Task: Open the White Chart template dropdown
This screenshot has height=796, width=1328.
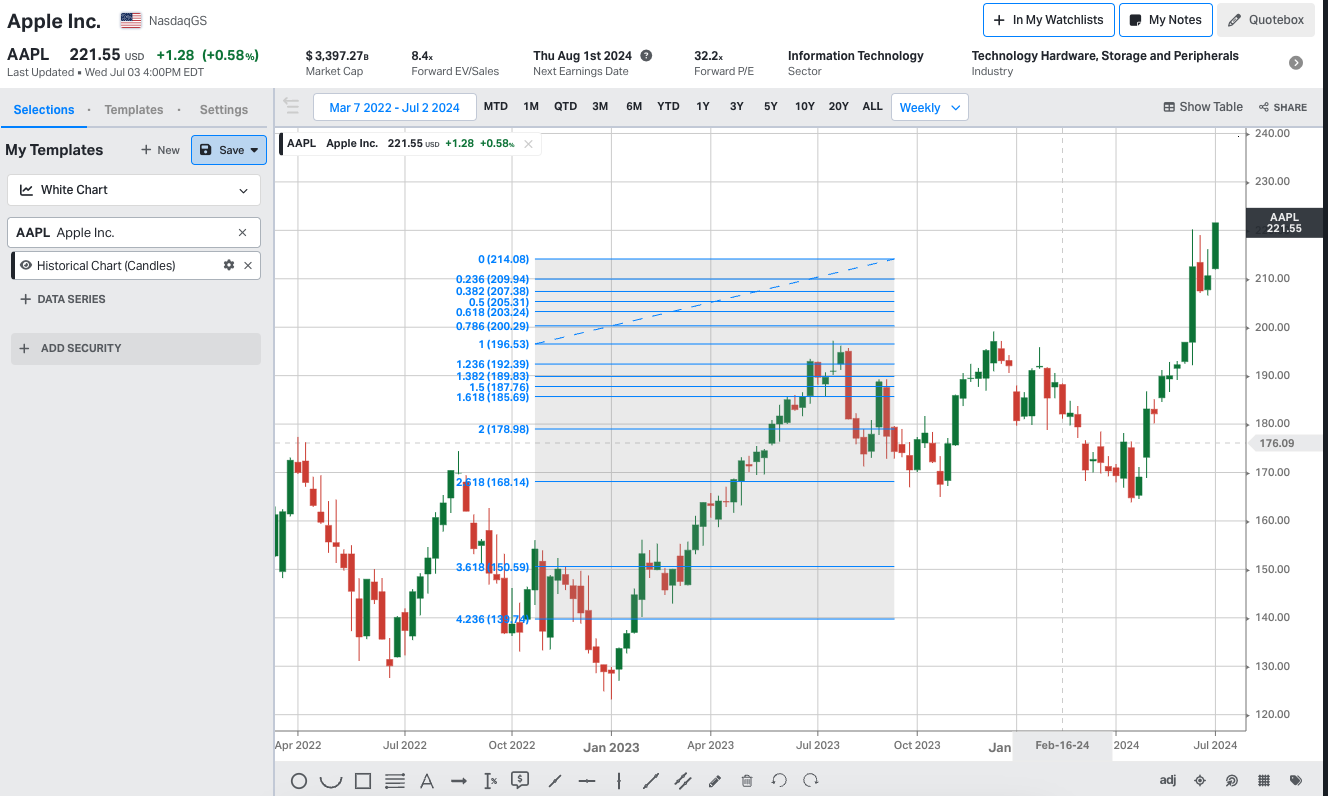Action: (x=134, y=190)
